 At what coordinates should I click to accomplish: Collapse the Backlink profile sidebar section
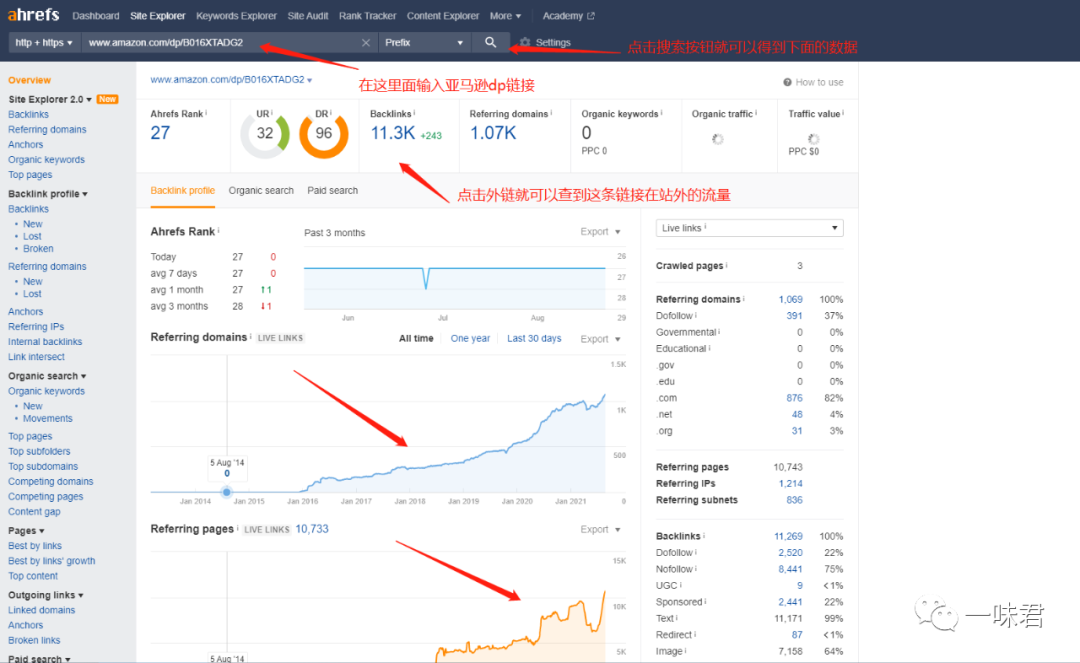[48, 193]
